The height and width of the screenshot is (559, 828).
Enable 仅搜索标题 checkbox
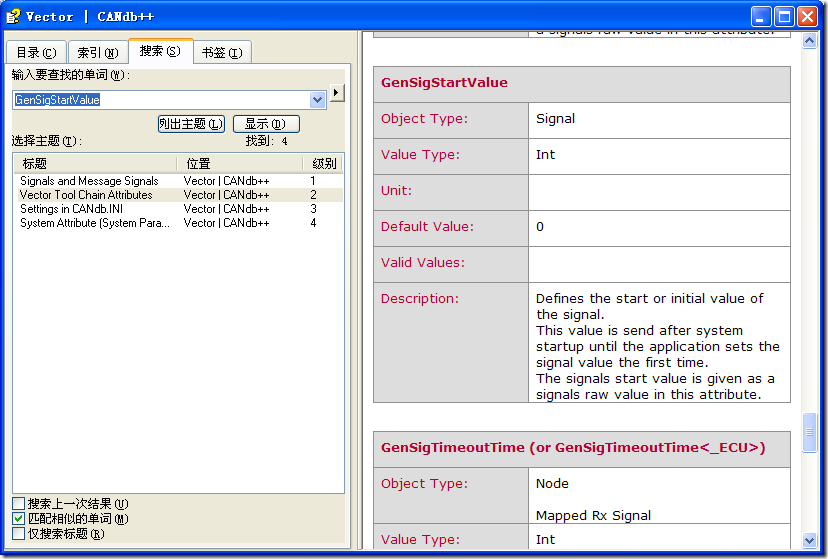[18, 533]
